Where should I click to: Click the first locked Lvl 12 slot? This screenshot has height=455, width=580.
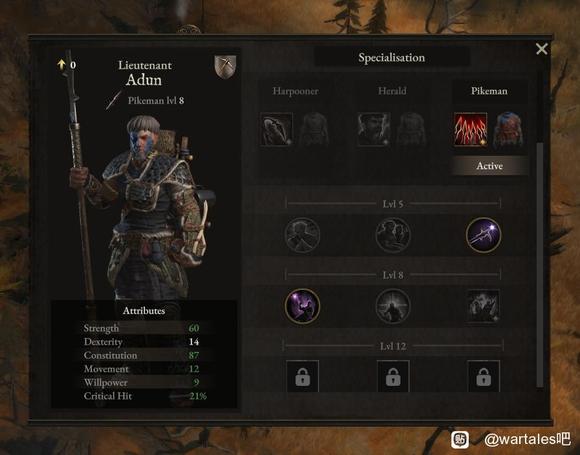coord(303,376)
